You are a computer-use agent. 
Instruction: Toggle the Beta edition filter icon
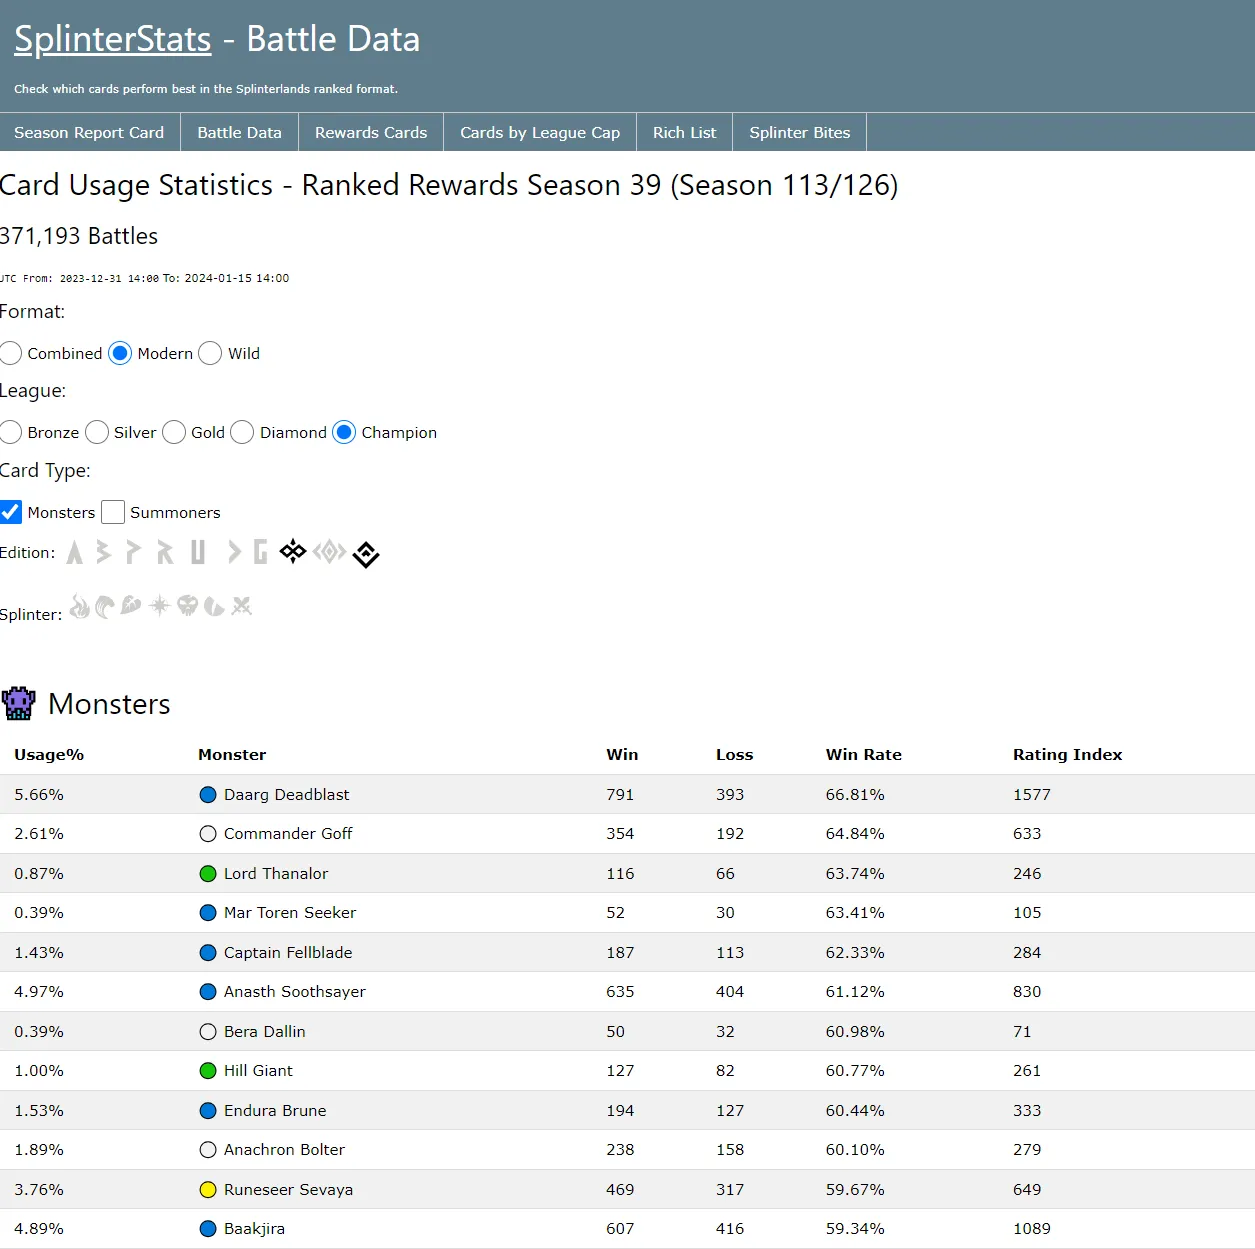pos(103,552)
